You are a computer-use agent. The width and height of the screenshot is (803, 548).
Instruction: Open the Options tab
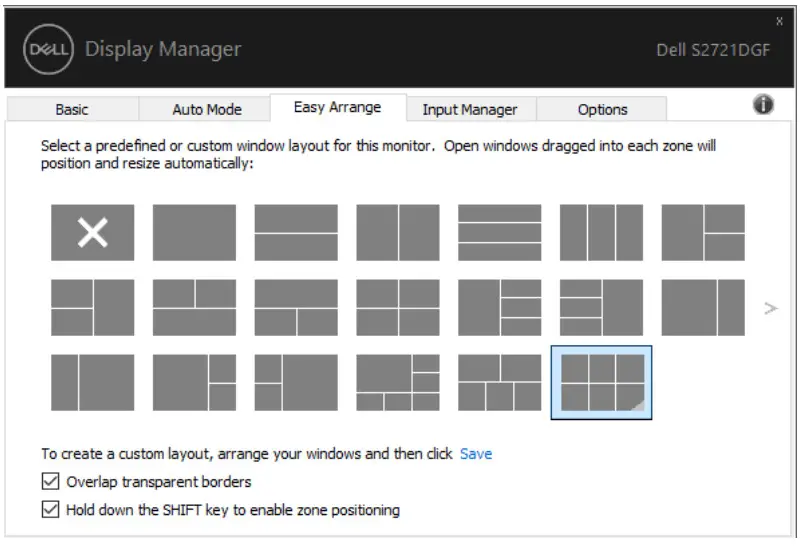[602, 109]
